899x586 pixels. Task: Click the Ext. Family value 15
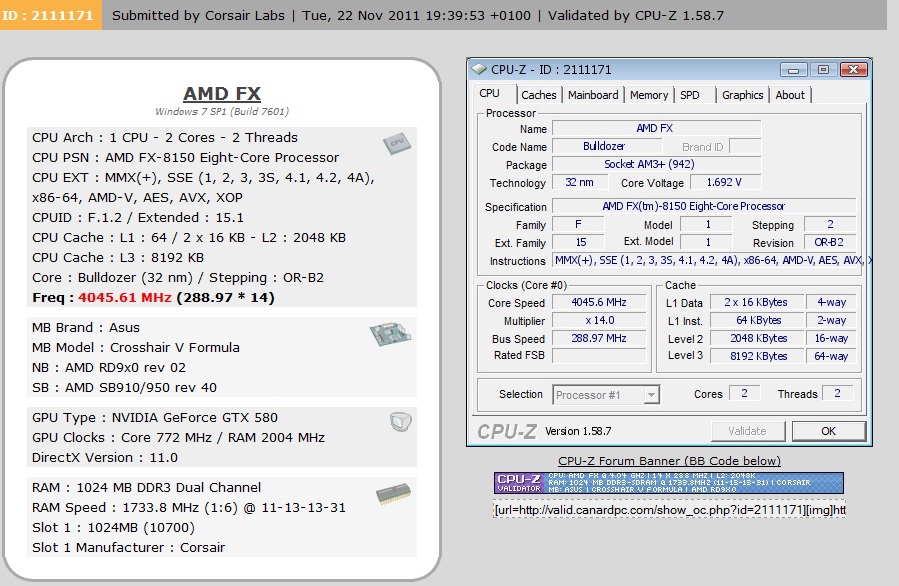pyautogui.click(x=581, y=242)
